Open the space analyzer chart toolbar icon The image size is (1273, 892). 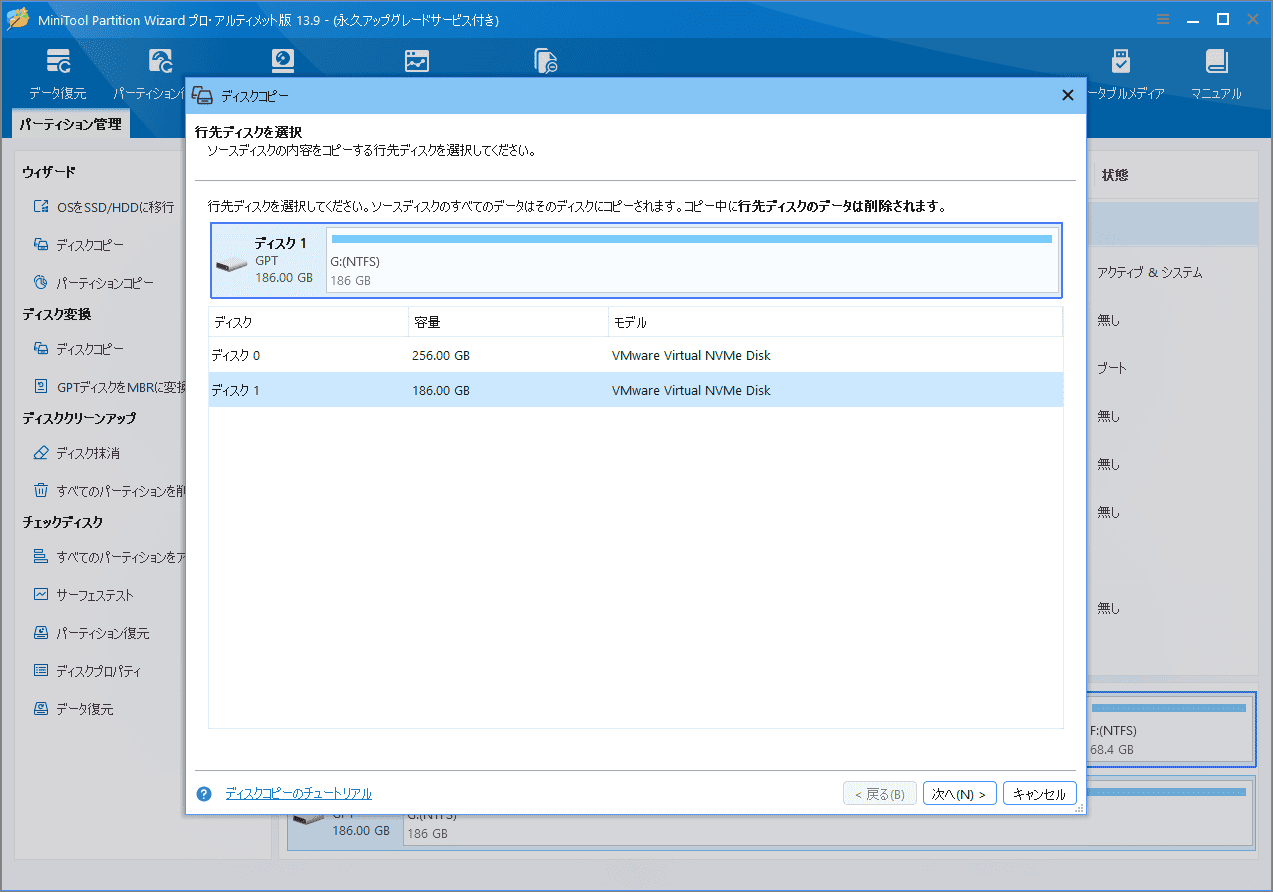(417, 61)
